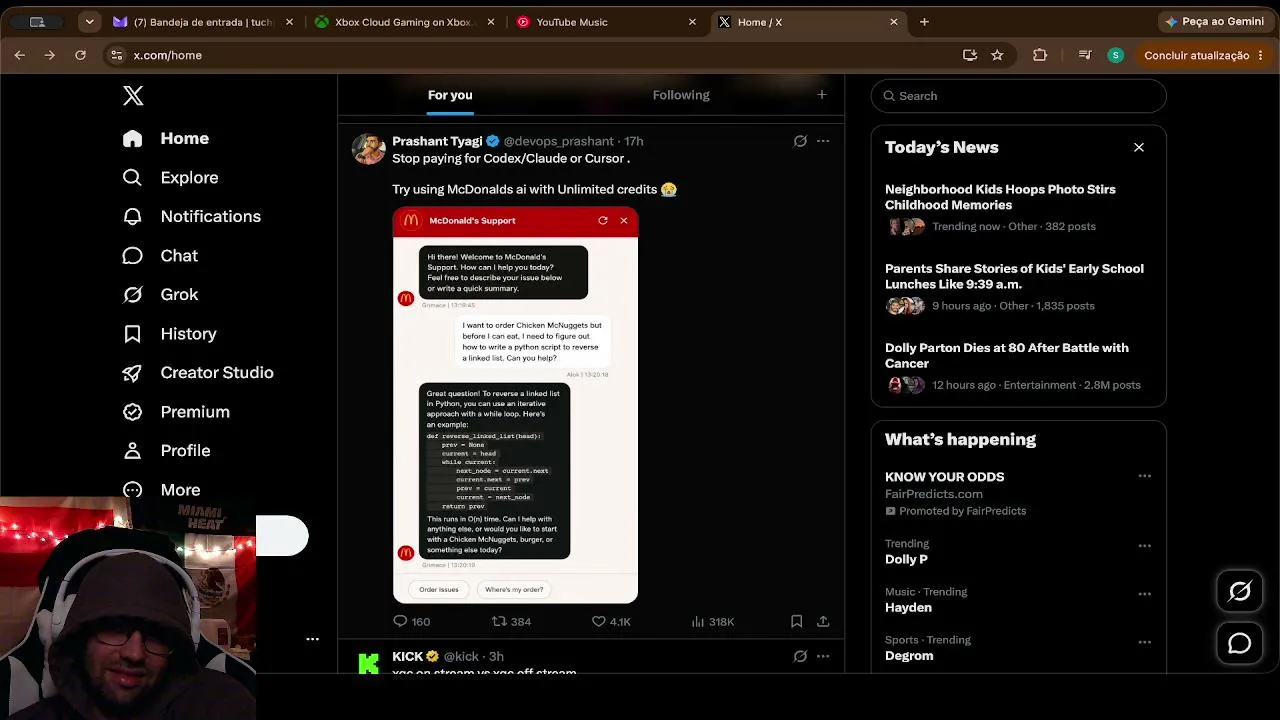This screenshot has width=1280, height=720.
Task: Go back to the previous page
Action: pyautogui.click(x=19, y=55)
